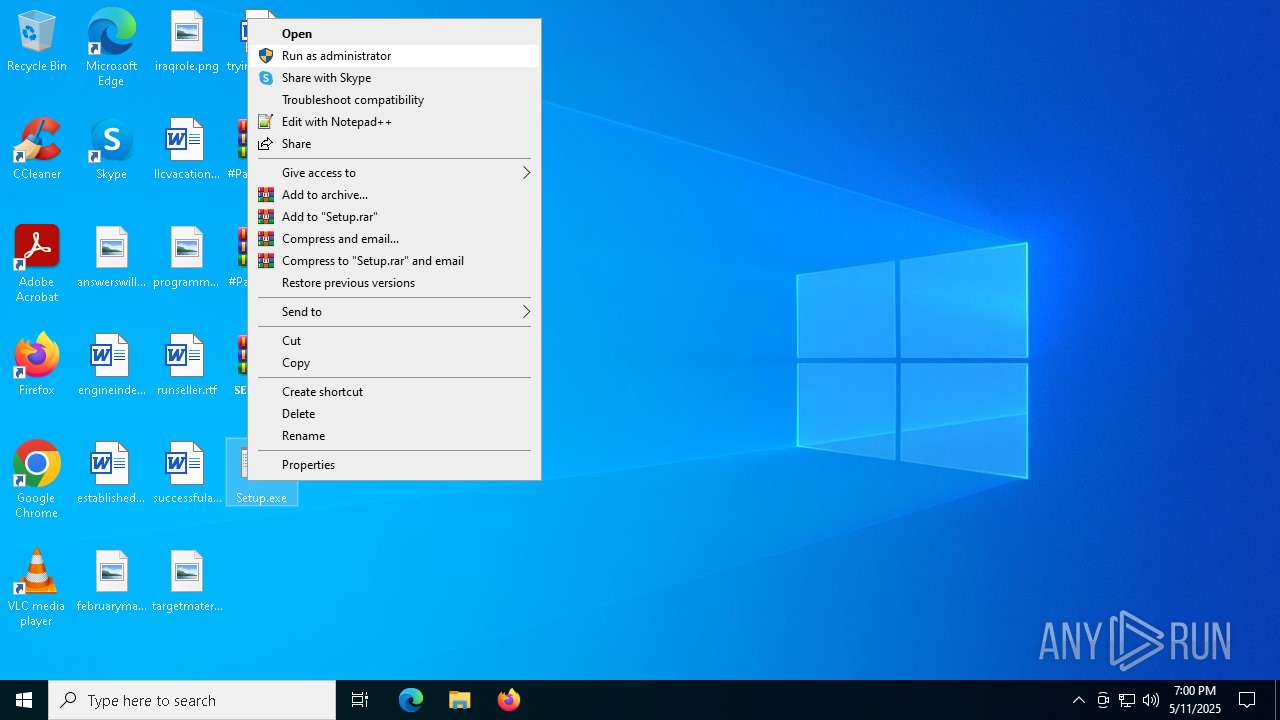Select the iraqrole.png file icon
Image resolution: width=1280 pixels, height=720 pixels.
pyautogui.click(x=187, y=42)
